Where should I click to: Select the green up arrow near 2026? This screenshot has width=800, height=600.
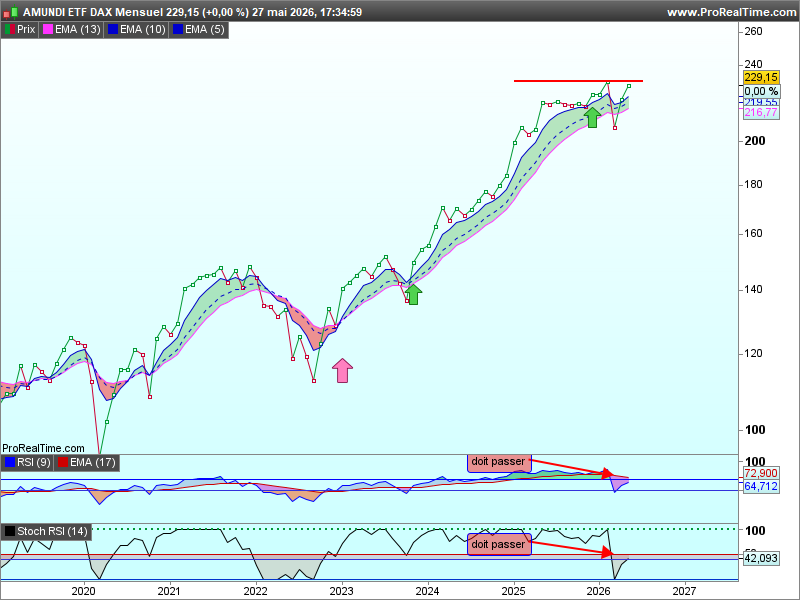point(592,117)
